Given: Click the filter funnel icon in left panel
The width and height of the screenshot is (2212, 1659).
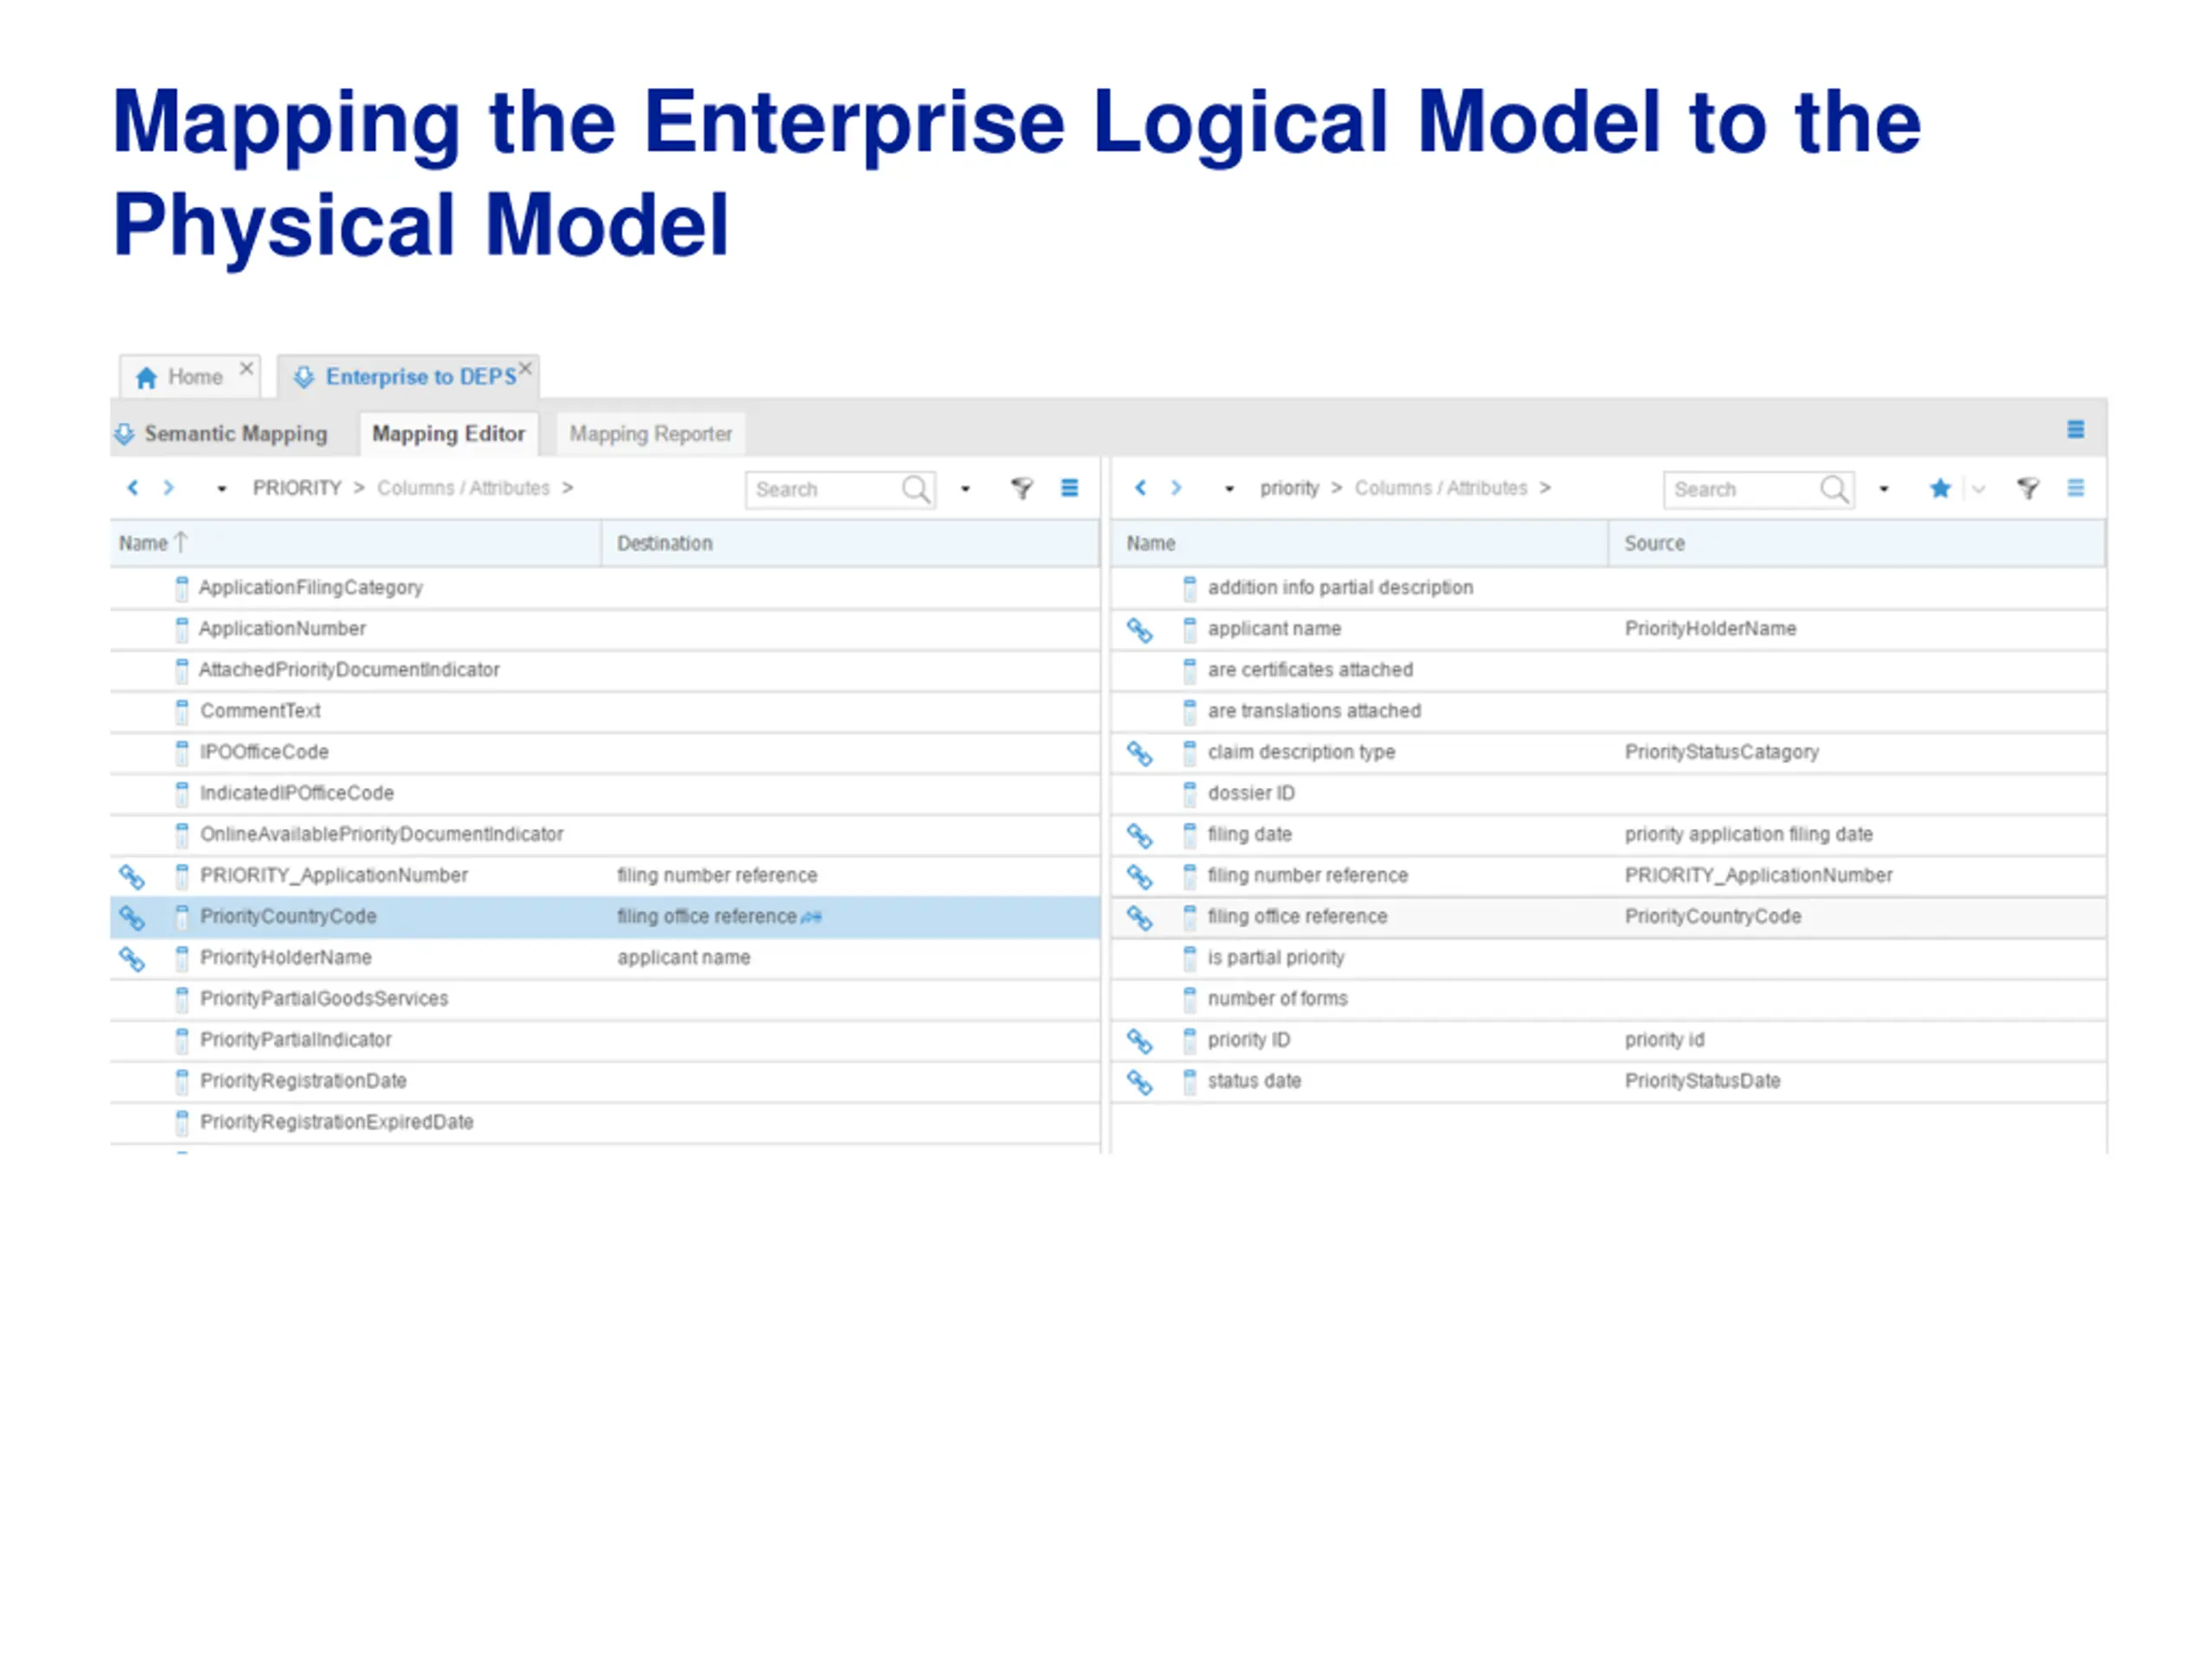Looking at the screenshot, I should [1021, 488].
